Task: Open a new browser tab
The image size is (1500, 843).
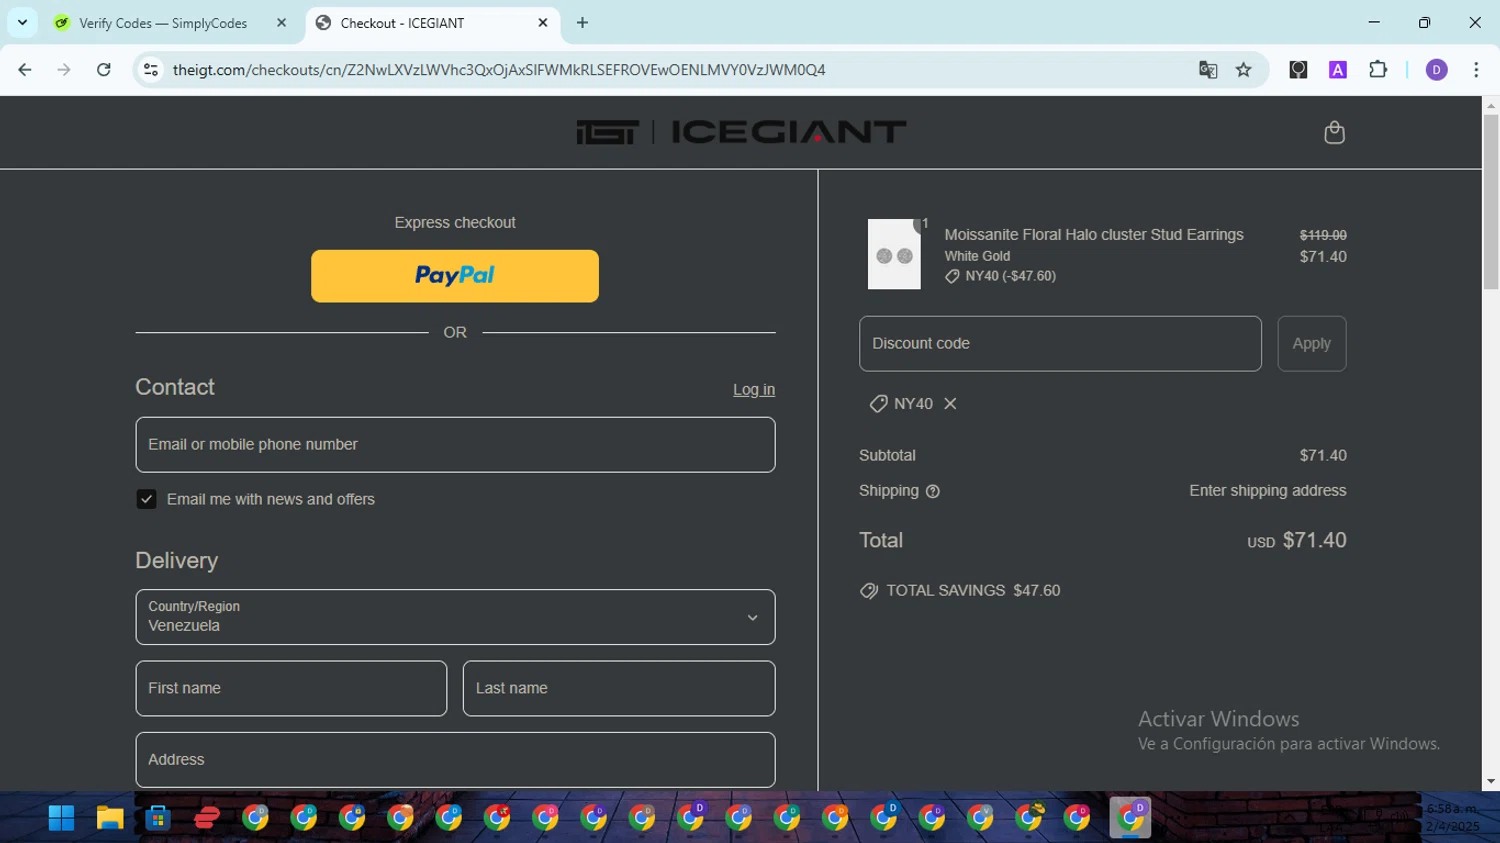Action: [582, 22]
